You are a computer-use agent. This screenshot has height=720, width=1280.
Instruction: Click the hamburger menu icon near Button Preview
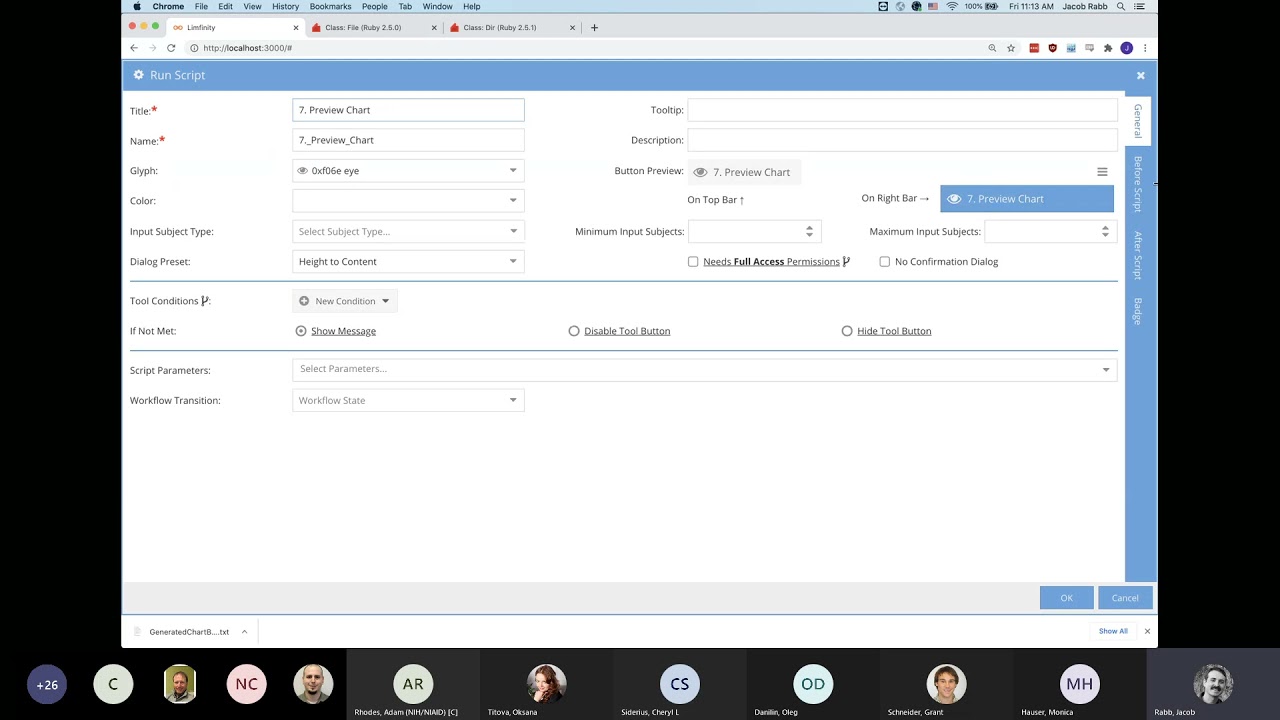tap(1102, 172)
